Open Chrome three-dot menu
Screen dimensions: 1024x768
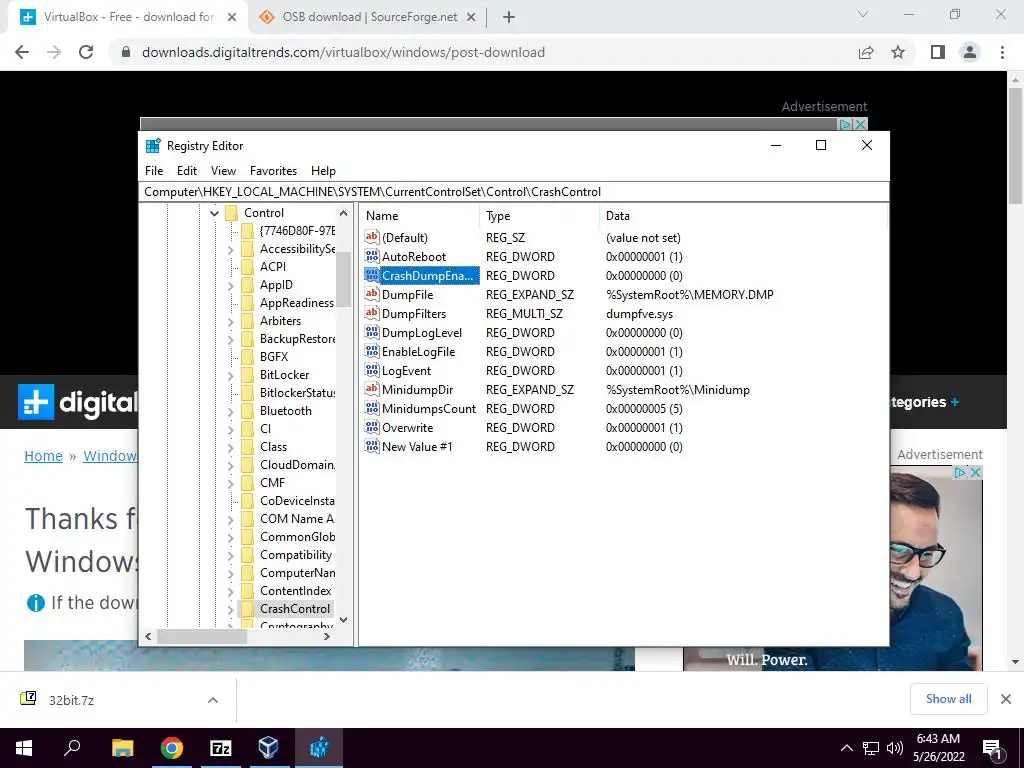(1002, 52)
